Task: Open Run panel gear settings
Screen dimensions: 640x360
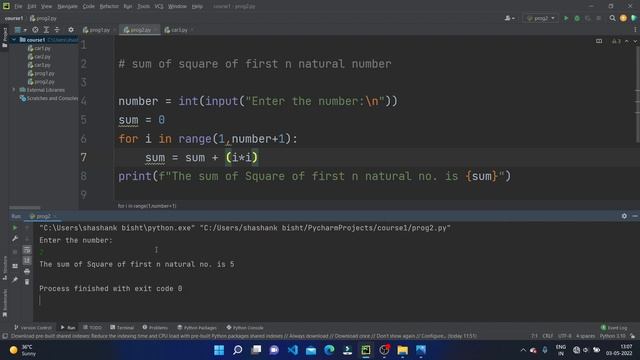Action: point(624,216)
